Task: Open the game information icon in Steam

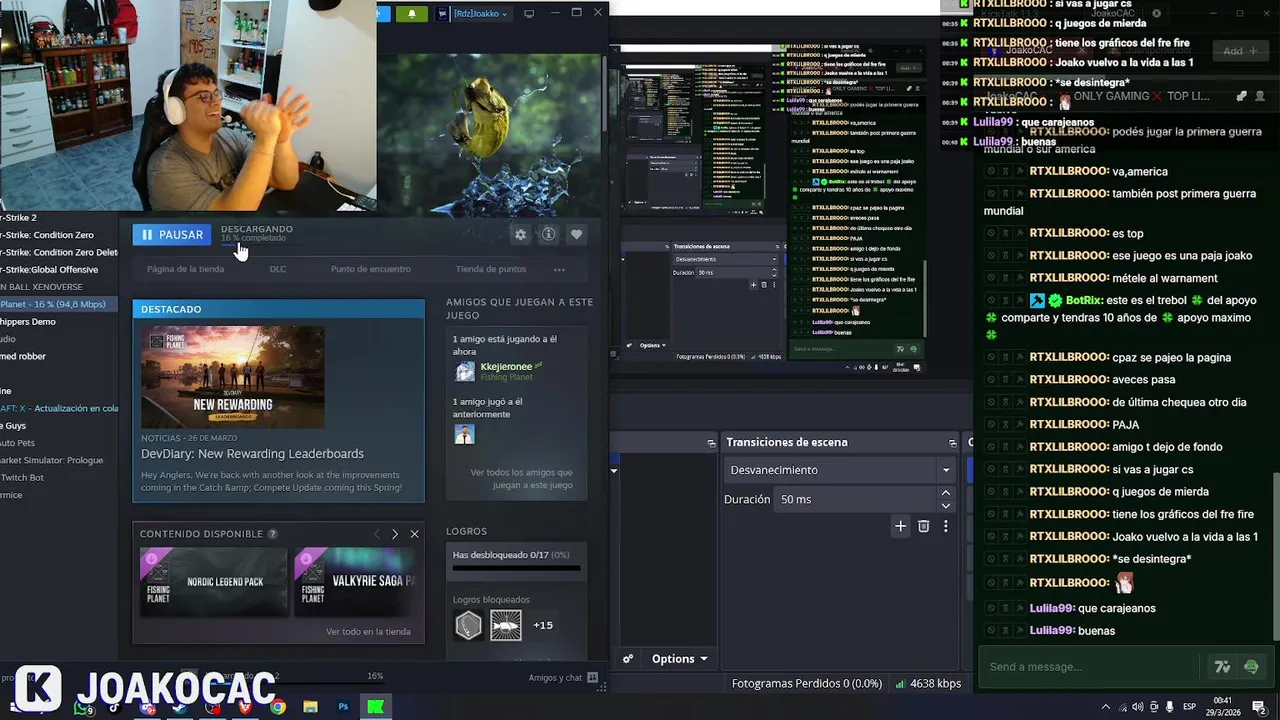Action: 548,234
